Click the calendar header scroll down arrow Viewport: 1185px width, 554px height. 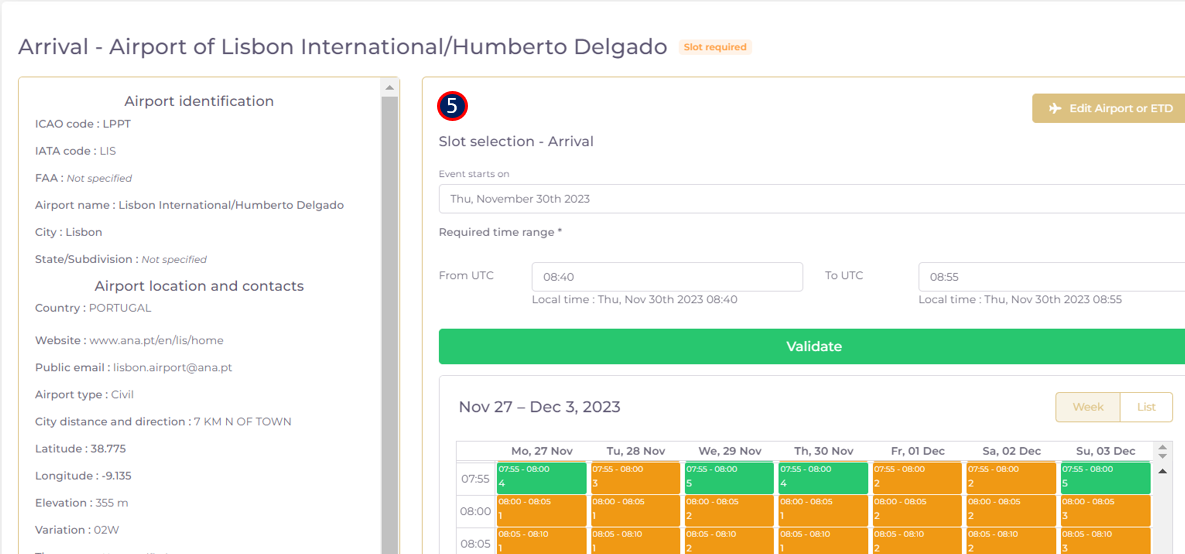tap(1162, 456)
